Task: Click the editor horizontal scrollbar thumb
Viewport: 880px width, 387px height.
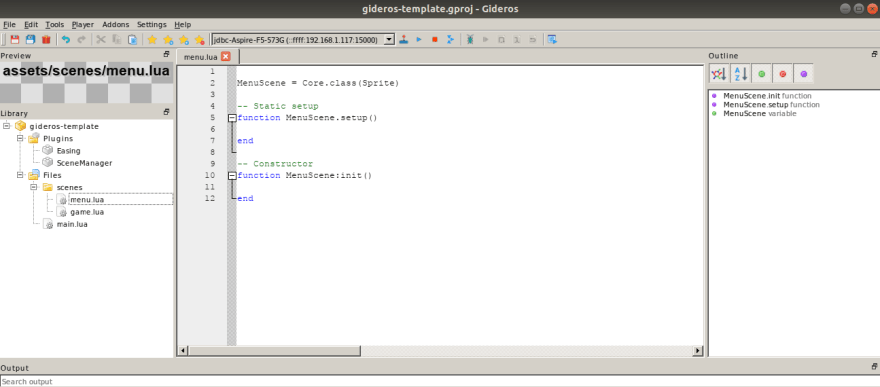Action: coord(274,351)
